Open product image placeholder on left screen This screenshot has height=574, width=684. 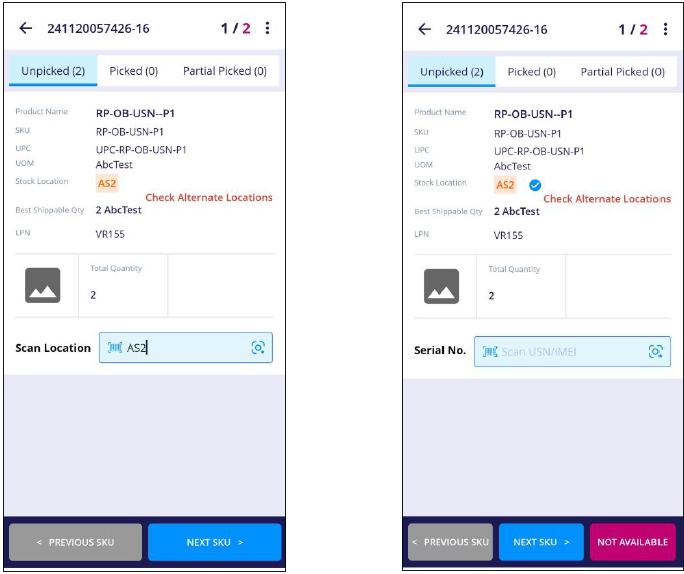click(42, 286)
